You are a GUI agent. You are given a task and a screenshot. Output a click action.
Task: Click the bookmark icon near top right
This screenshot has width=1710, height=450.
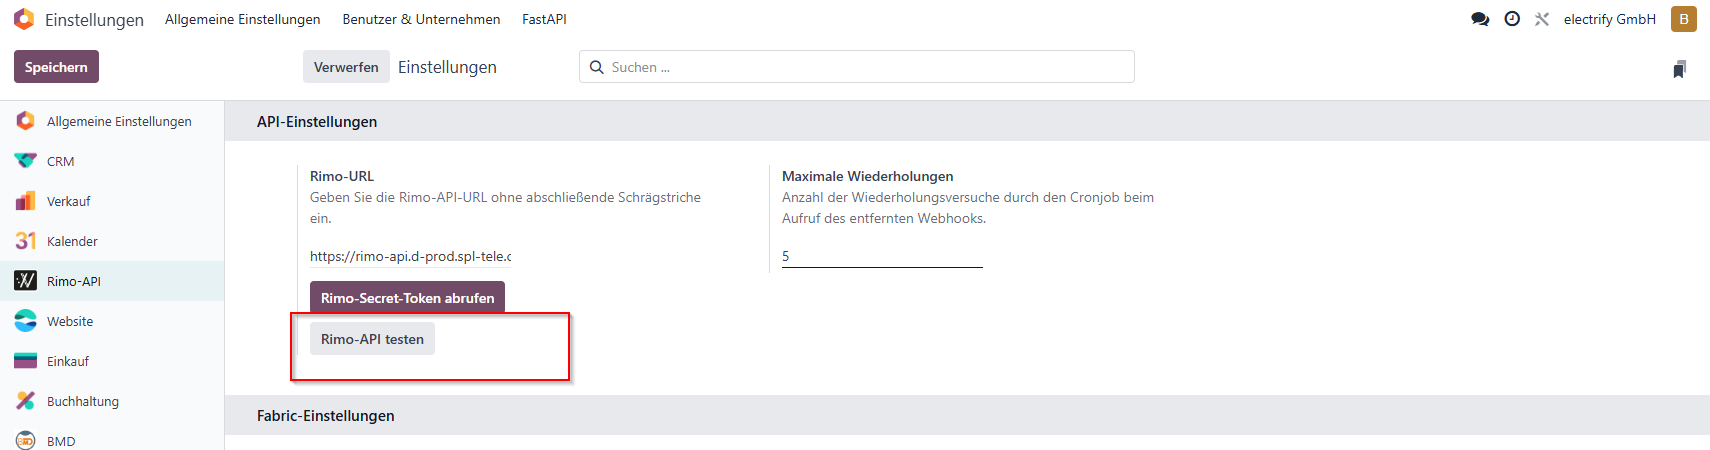[x=1680, y=68]
